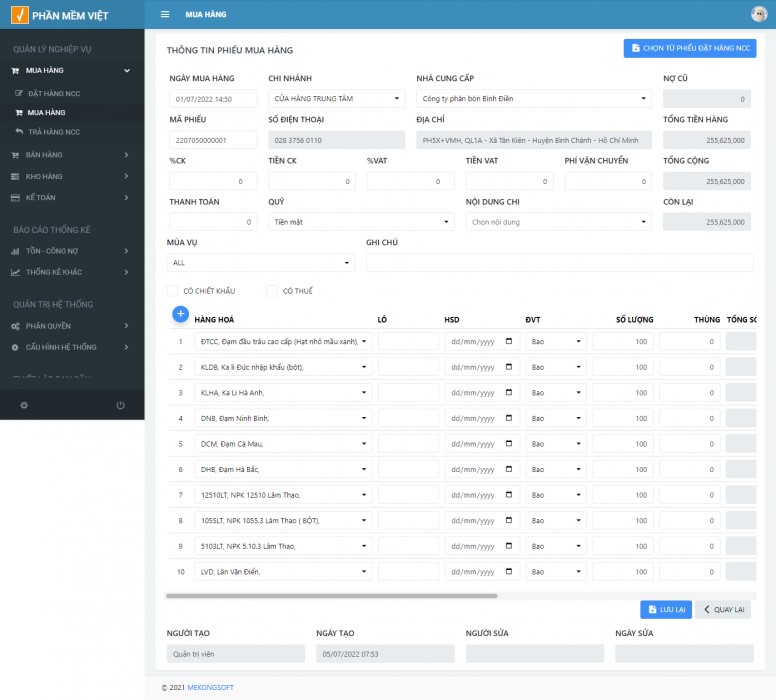Click the power logout icon in sidebar
Screen dimensions: 776x700
point(120,405)
